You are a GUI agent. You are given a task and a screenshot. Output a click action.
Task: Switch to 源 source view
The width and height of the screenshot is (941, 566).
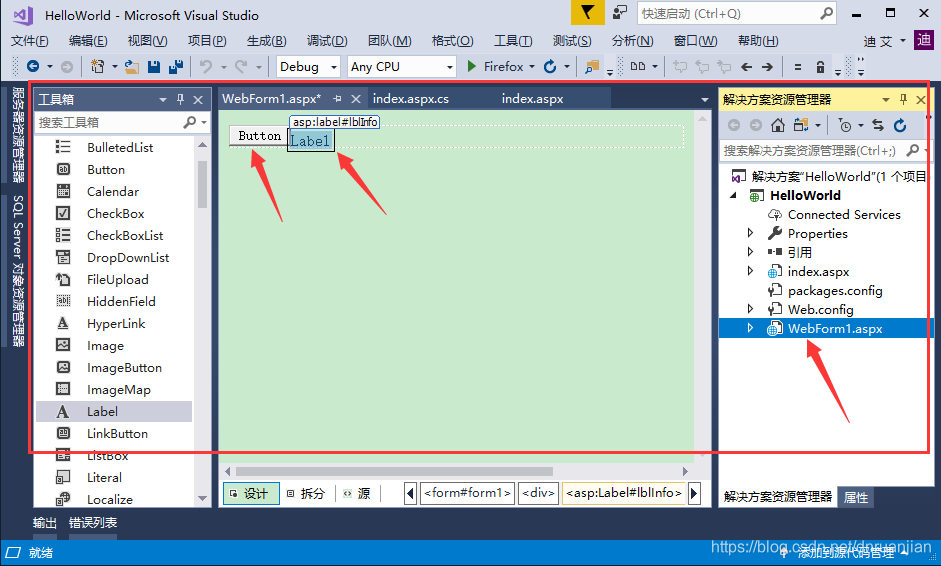pyautogui.click(x=357, y=493)
